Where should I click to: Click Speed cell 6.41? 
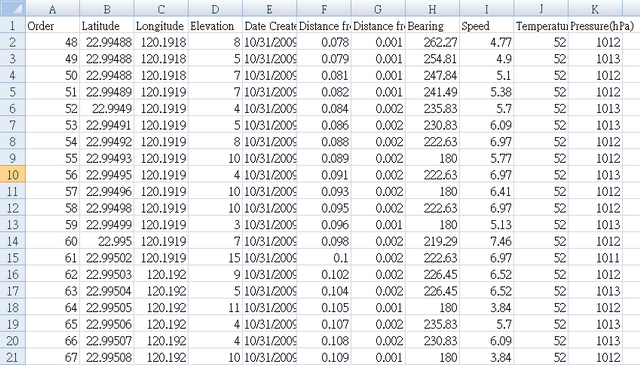tap(487, 191)
